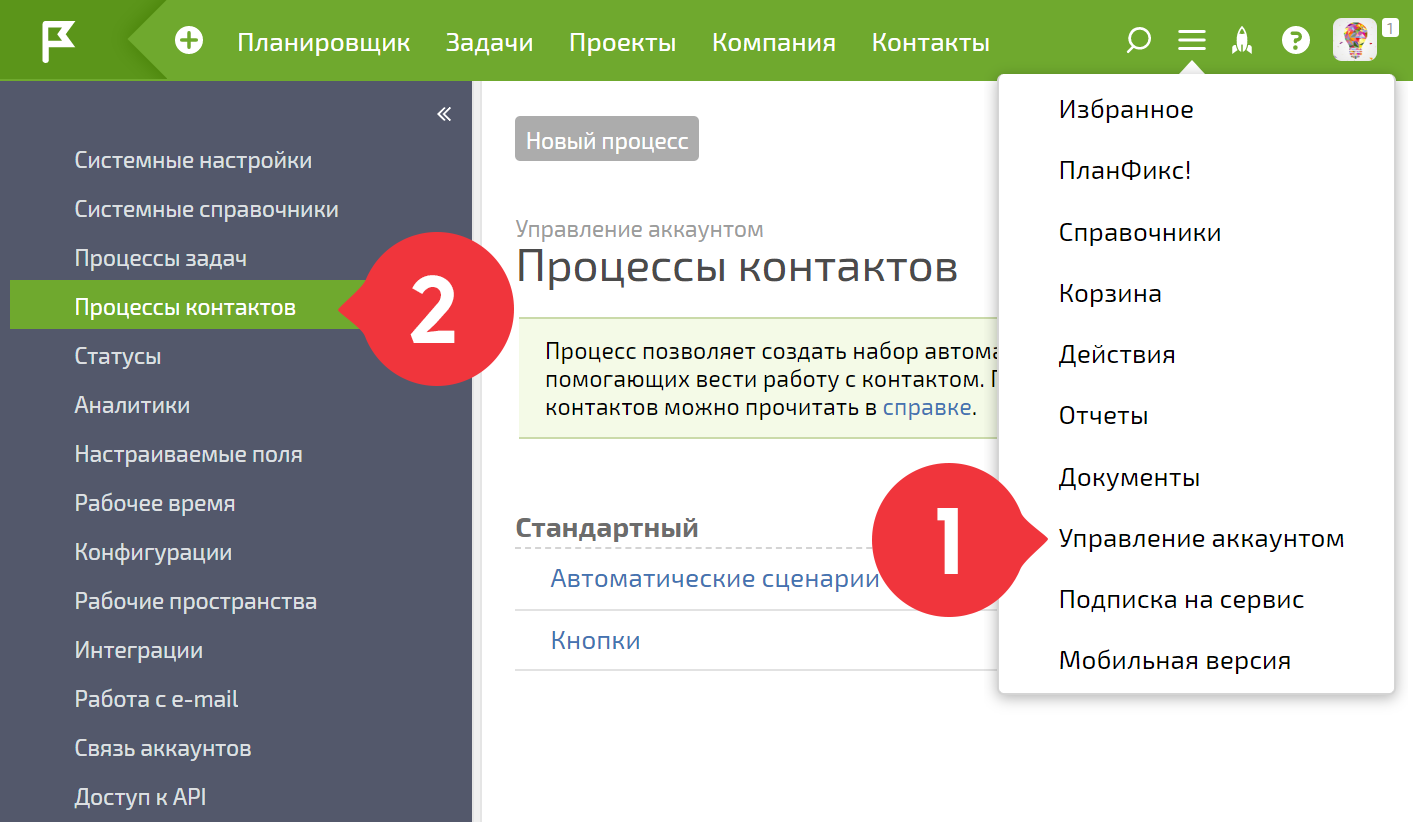This screenshot has width=1413, height=822.
Task: Click the Новый процесс button
Action: pyautogui.click(x=607, y=139)
